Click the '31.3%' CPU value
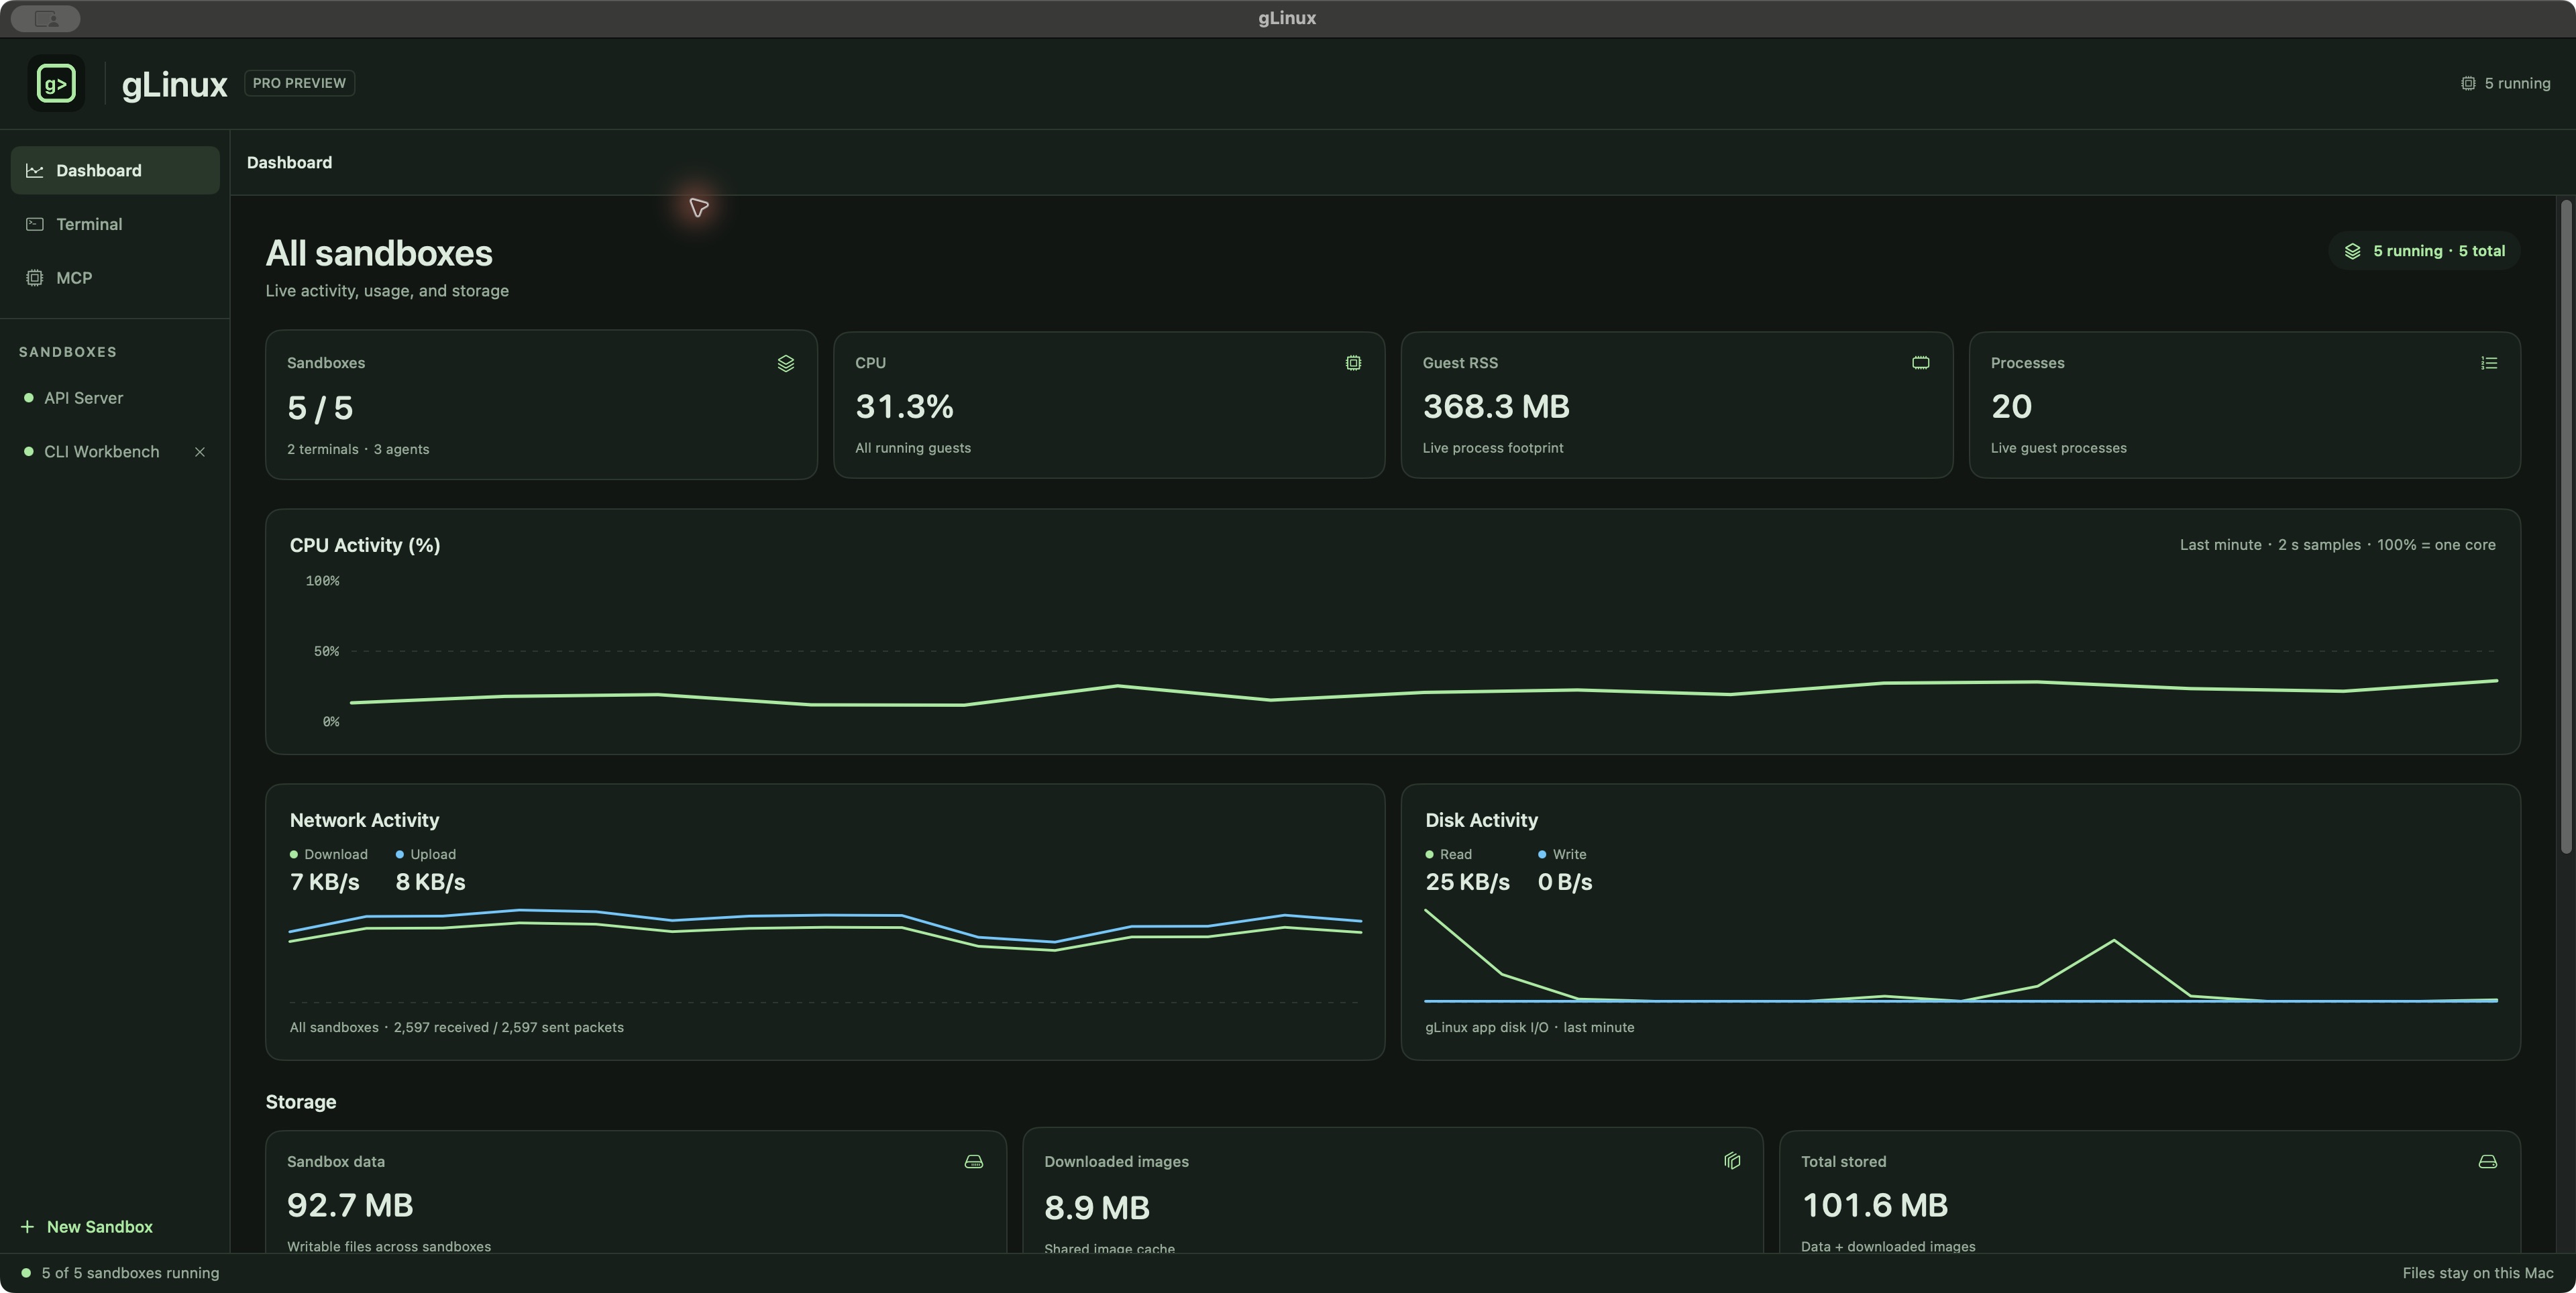The width and height of the screenshot is (2576, 1293). click(904, 407)
